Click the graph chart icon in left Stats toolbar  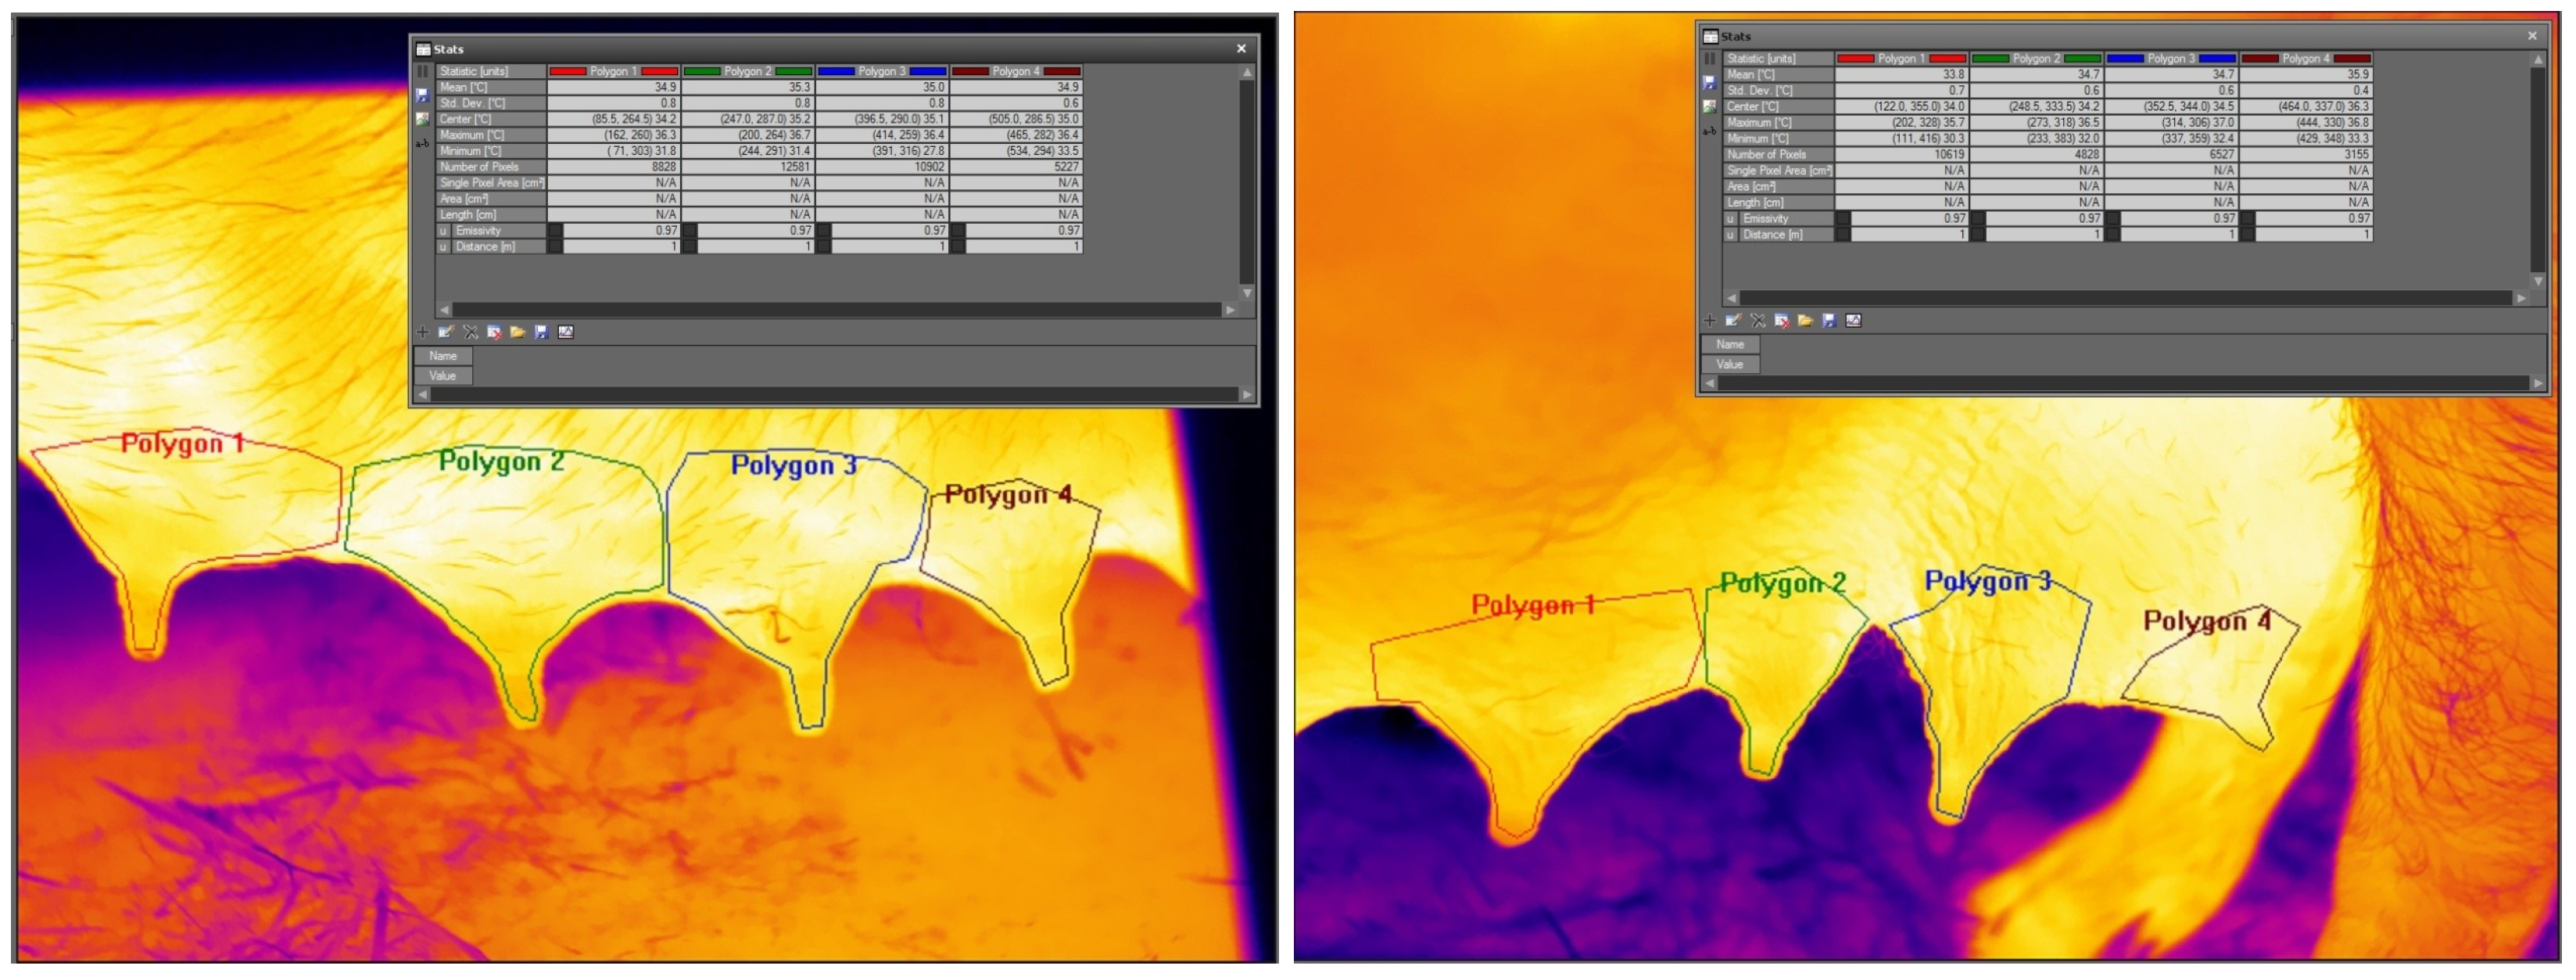(x=566, y=332)
